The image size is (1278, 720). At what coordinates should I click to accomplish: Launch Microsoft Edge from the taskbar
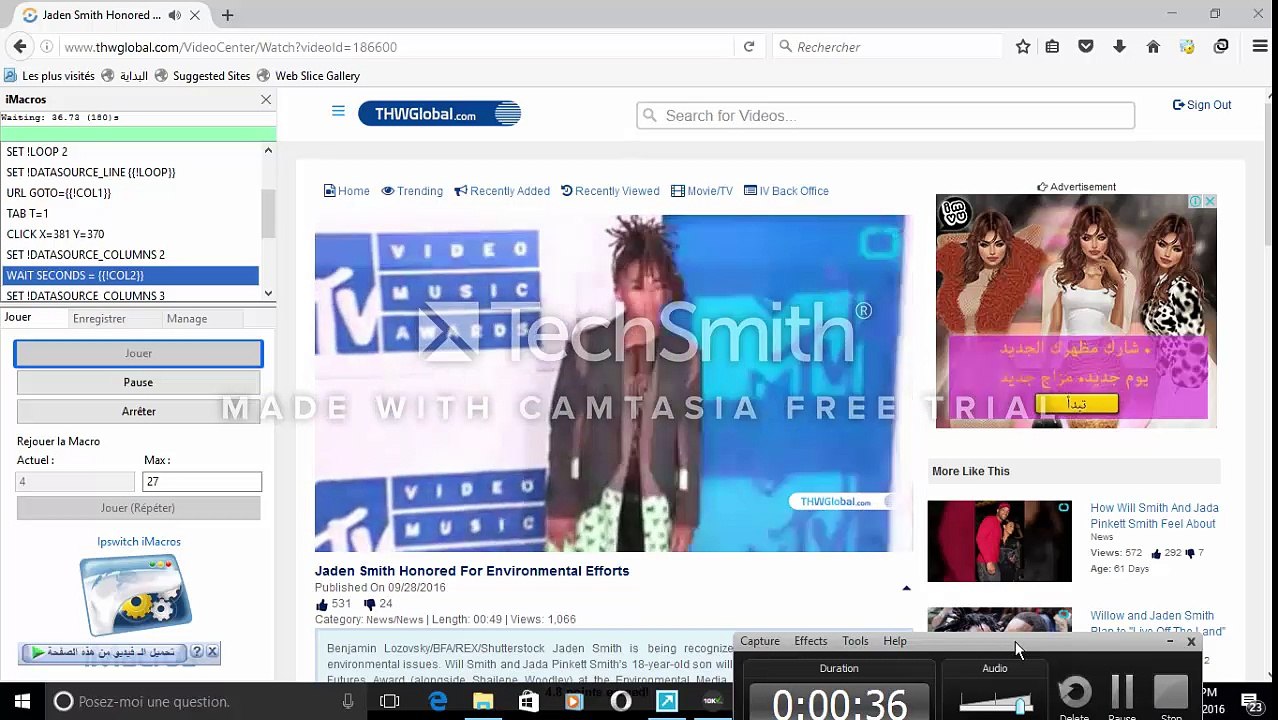[x=438, y=701]
